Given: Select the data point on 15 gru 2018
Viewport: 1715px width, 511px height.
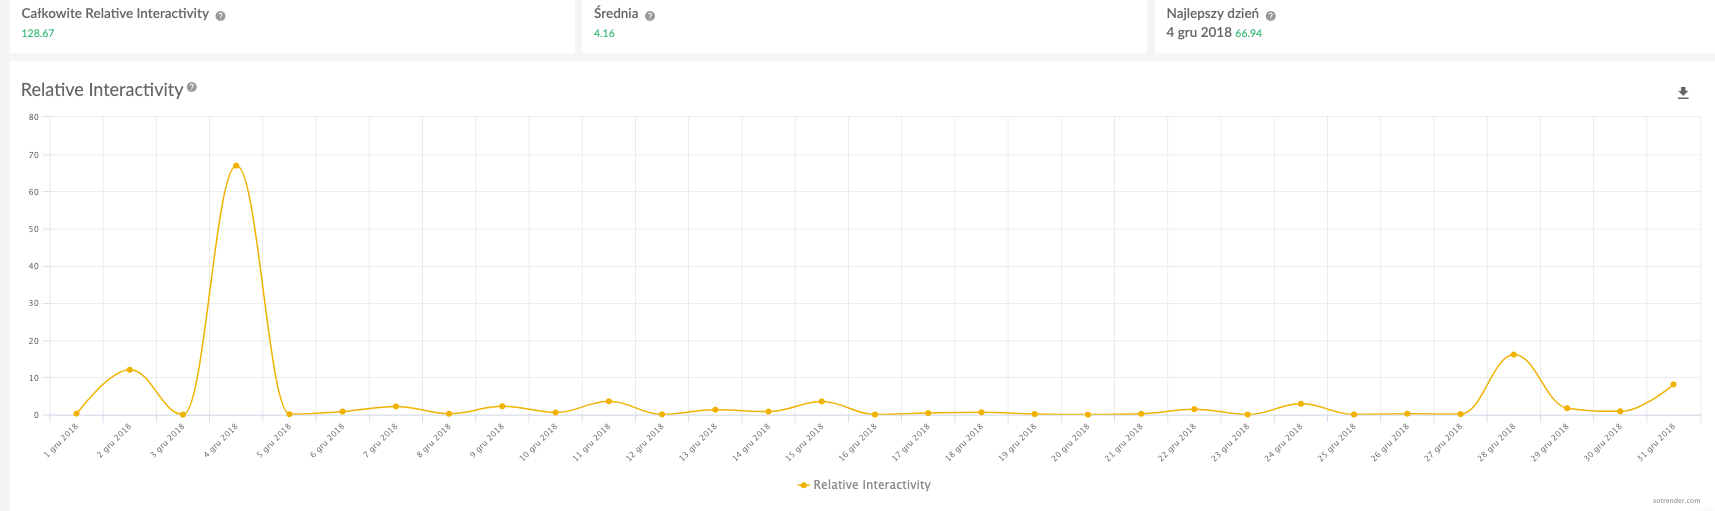Looking at the screenshot, I should pyautogui.click(x=822, y=402).
